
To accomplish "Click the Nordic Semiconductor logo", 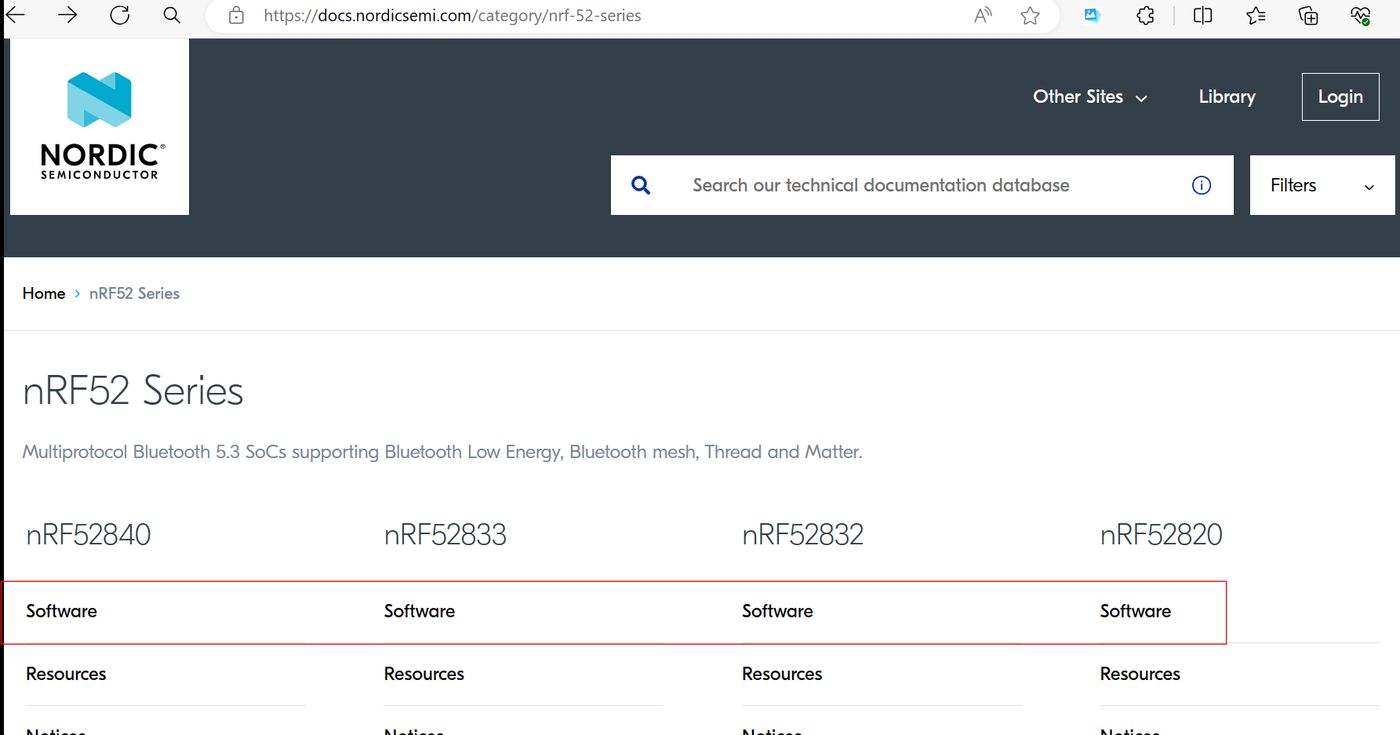I will pos(99,126).
